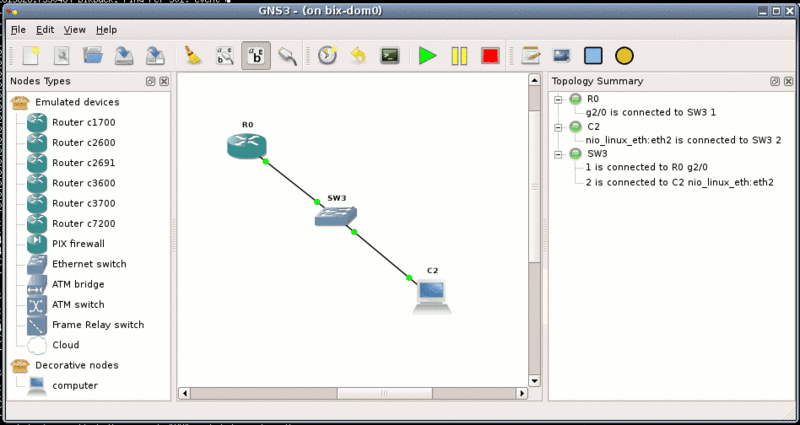Click the horizontal scrollbar thumb
Screen dimensions: 800x425
384,393
